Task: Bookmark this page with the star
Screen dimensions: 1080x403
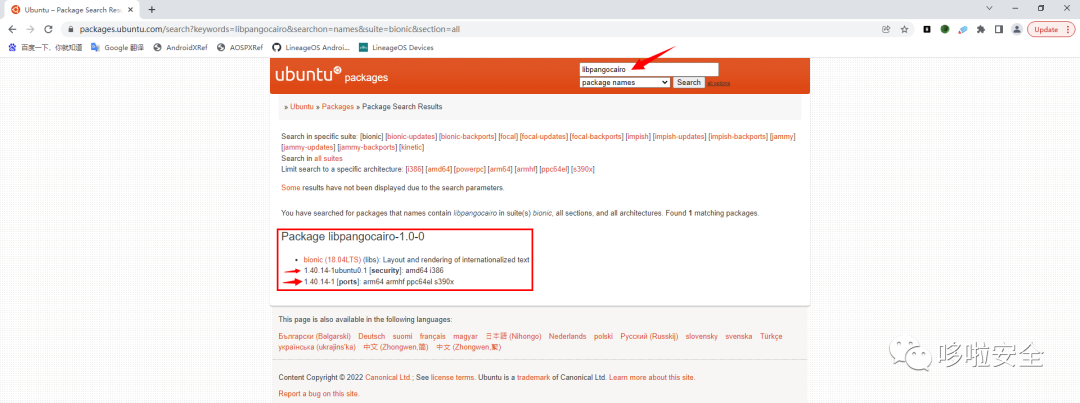Action: click(x=904, y=30)
